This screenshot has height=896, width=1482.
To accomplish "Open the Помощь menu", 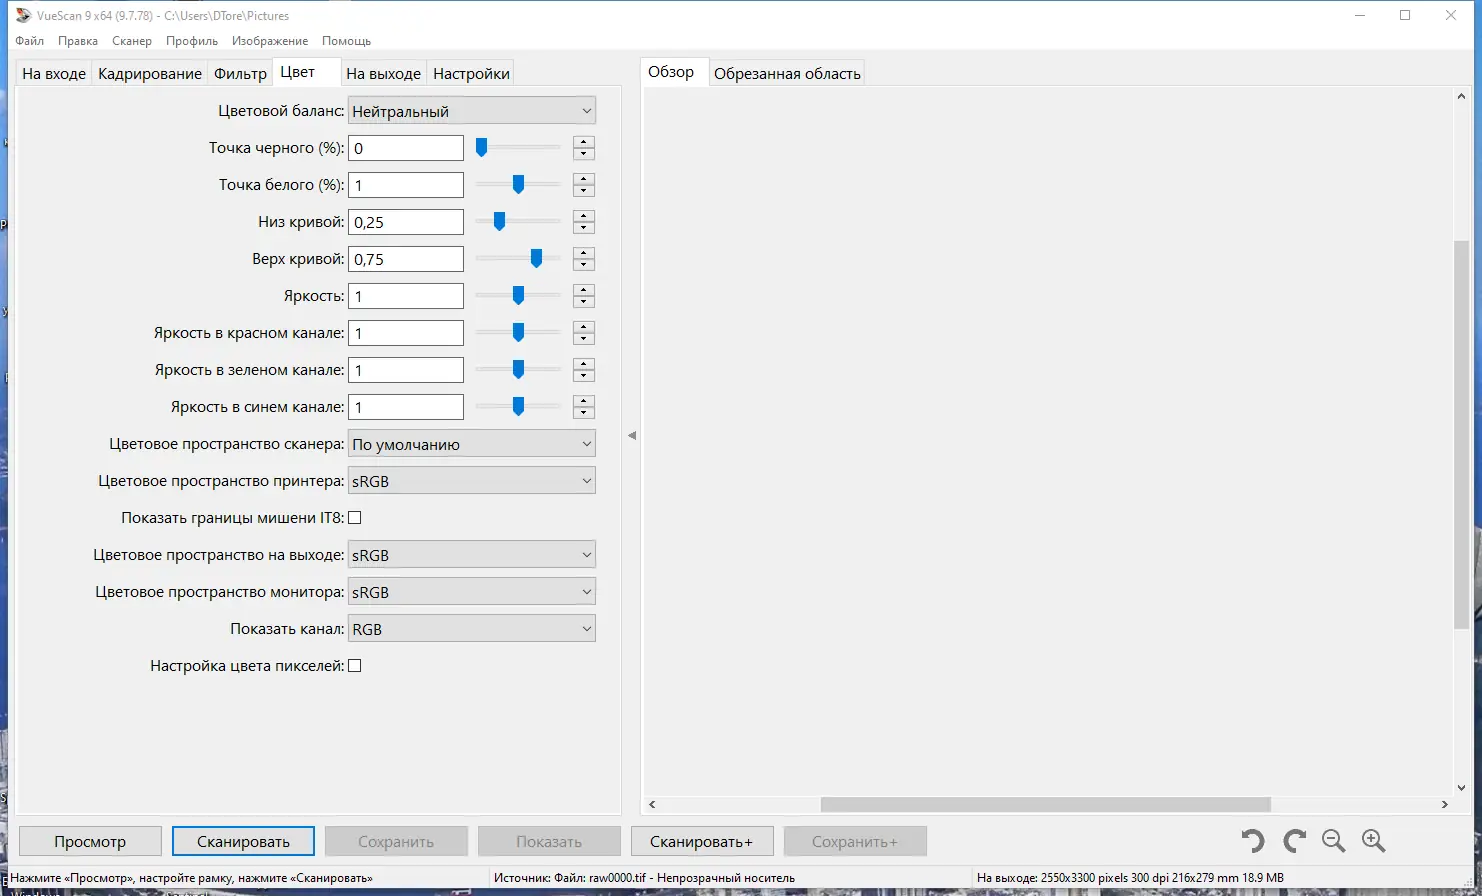I will pyautogui.click(x=347, y=41).
